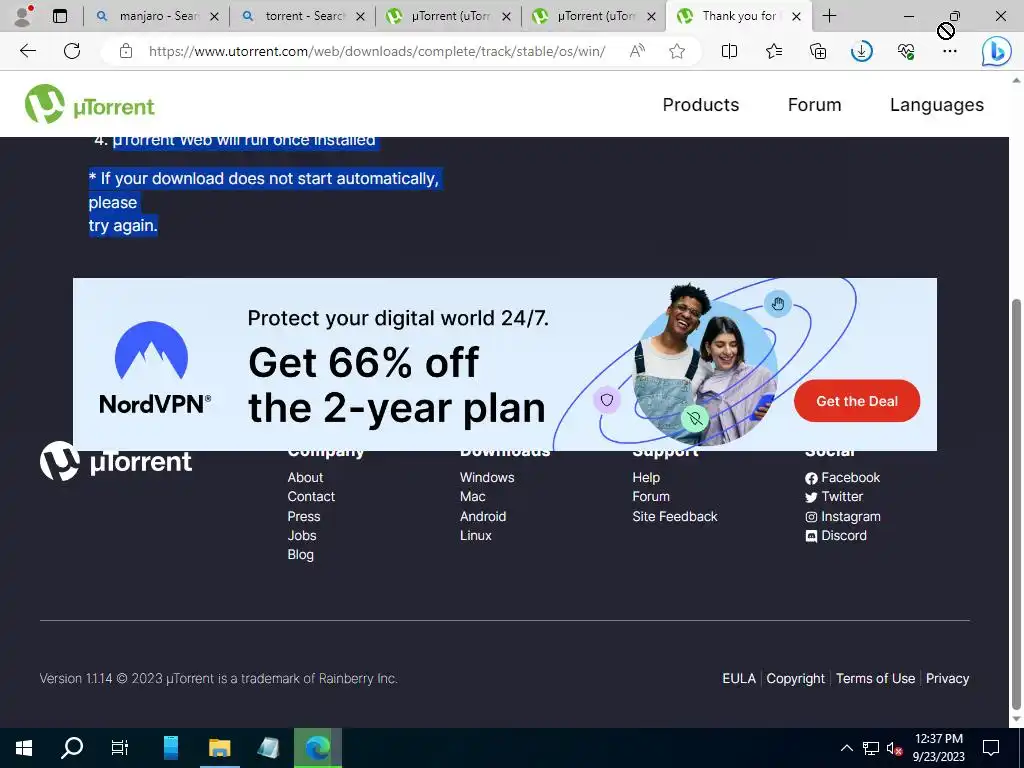Open the taskbar clock and date
The height and width of the screenshot is (768, 1024).
(x=938, y=748)
